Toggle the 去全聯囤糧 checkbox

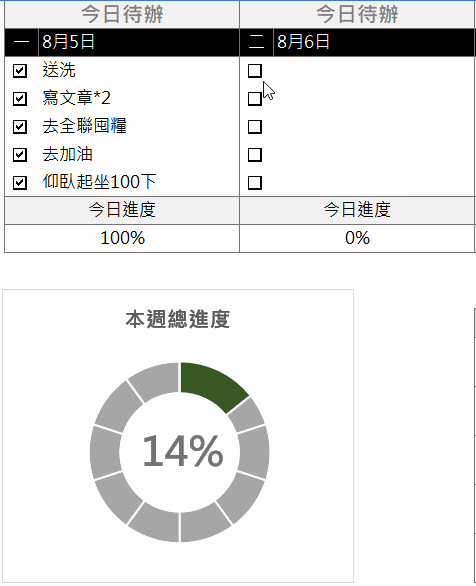(19, 127)
